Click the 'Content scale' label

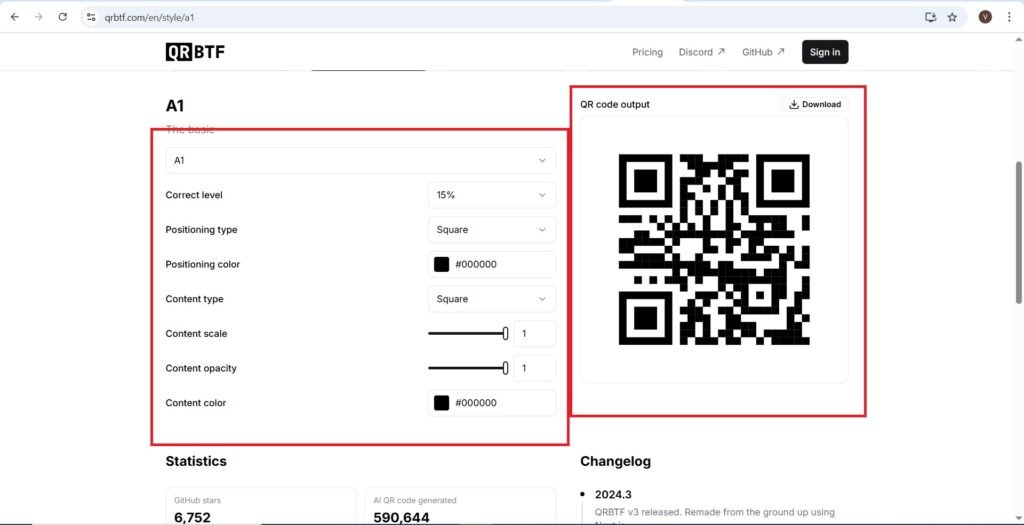click(x=196, y=334)
